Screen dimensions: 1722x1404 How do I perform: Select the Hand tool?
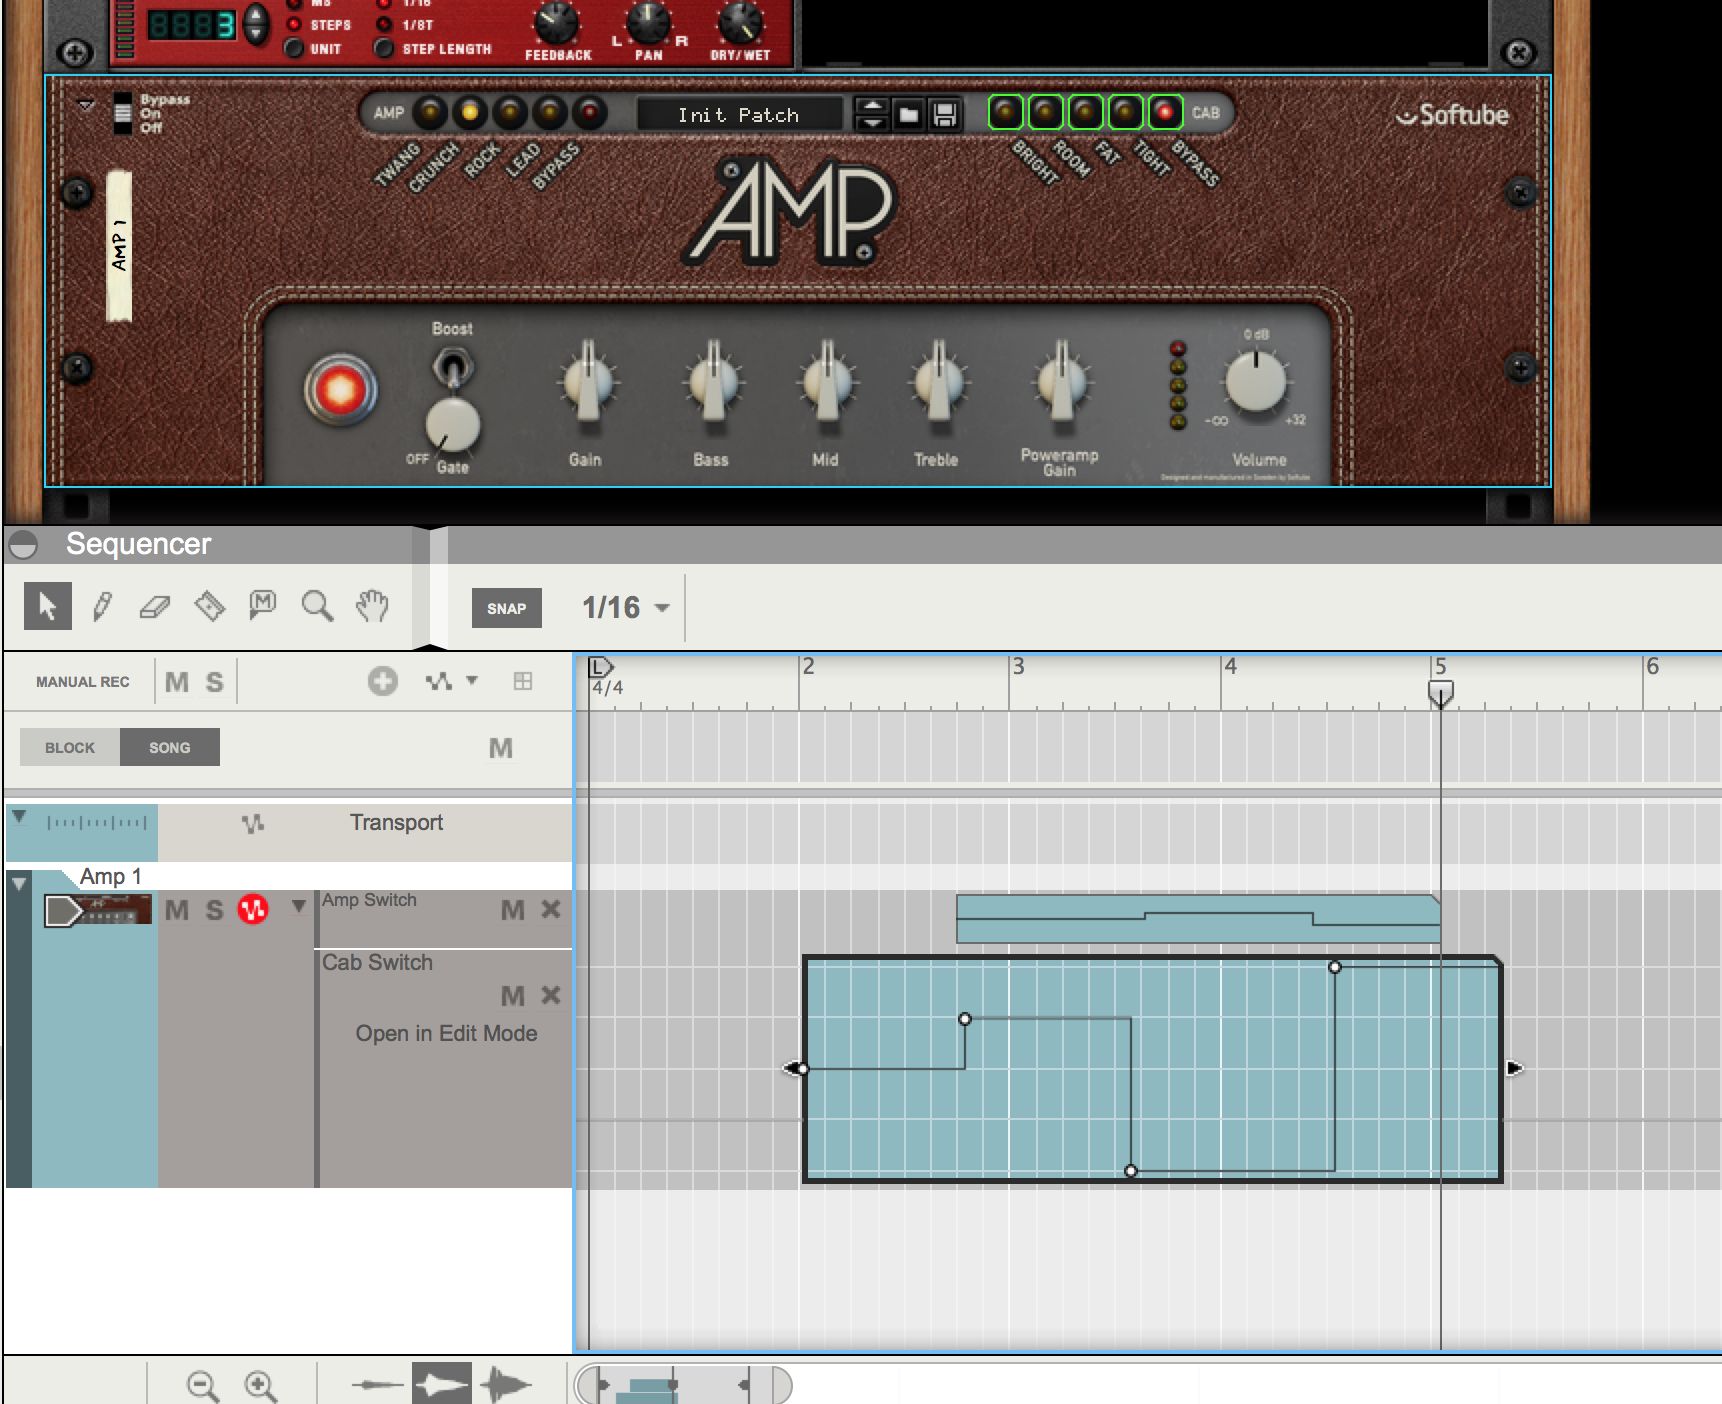(372, 605)
